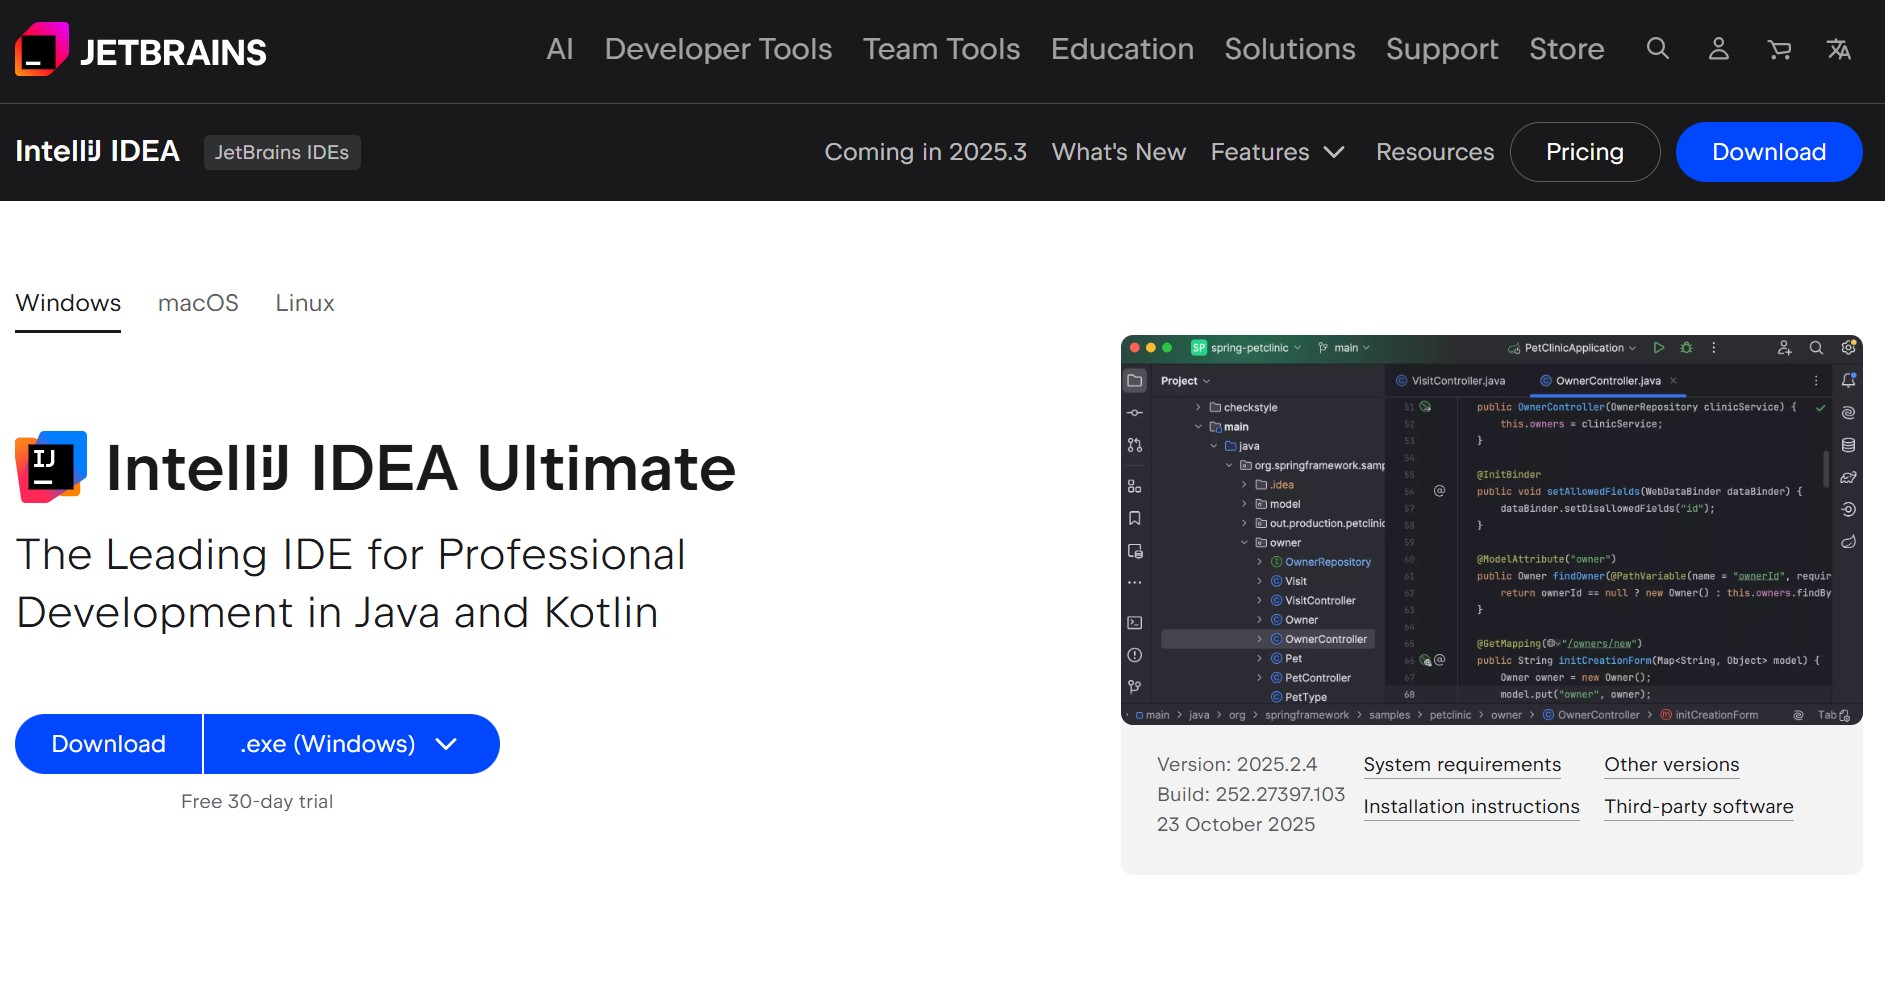Click PetClinicApplication run configuration dropdown
1885x991 pixels.
coord(1571,348)
